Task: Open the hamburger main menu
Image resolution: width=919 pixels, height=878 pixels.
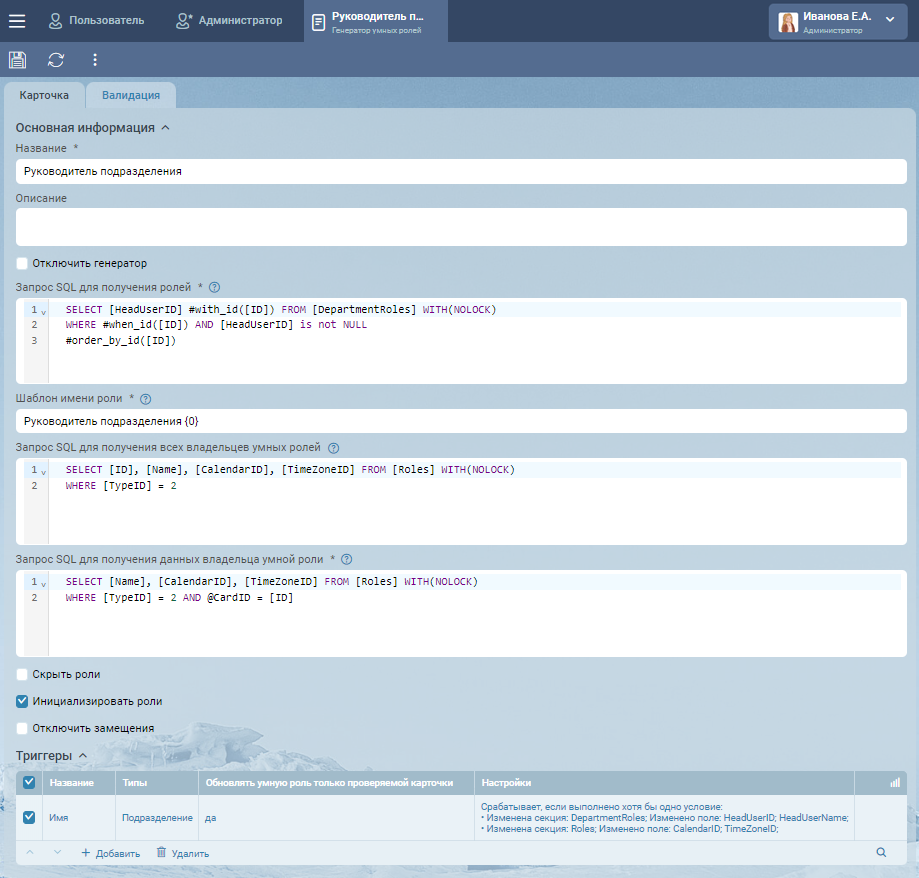Action: click(x=17, y=21)
